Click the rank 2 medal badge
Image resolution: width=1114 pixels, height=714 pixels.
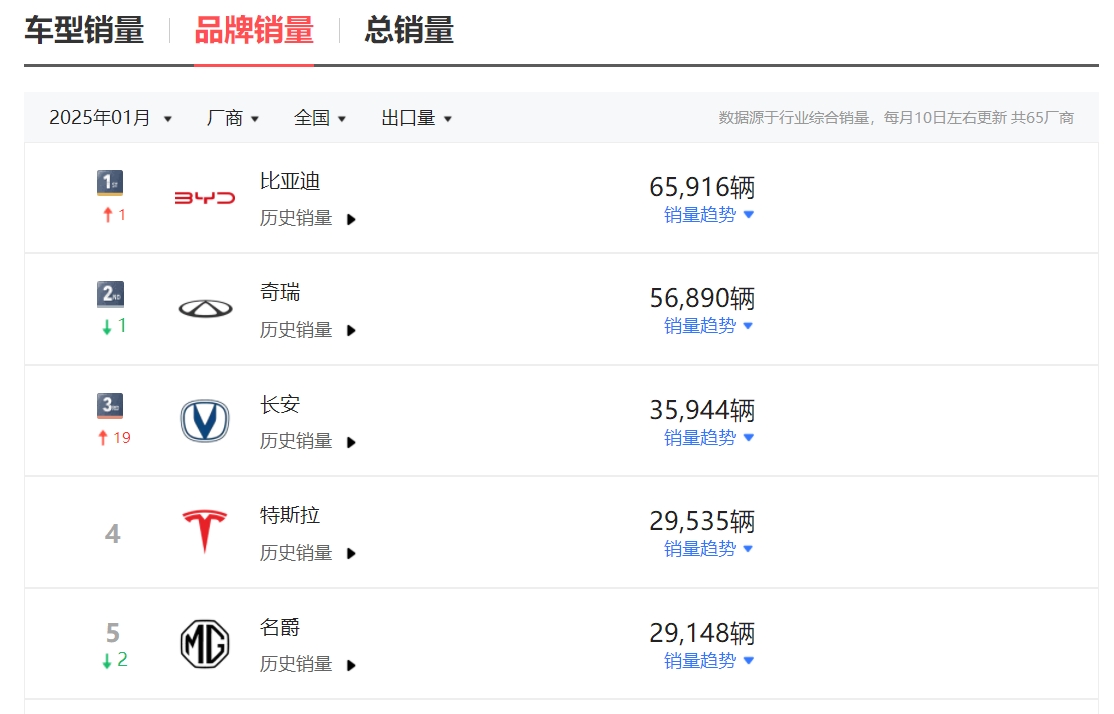pyautogui.click(x=110, y=294)
